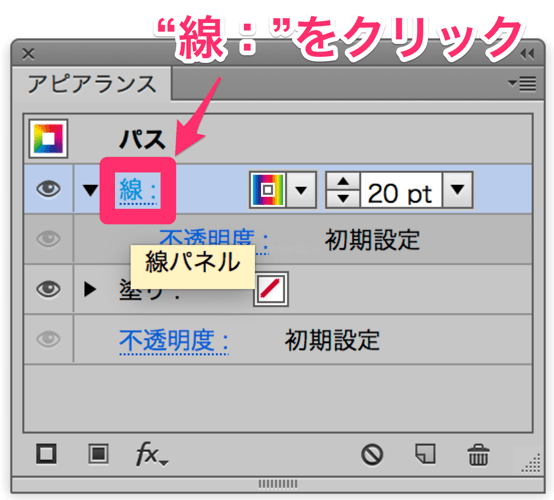Select the アピアランス tab

(92, 84)
